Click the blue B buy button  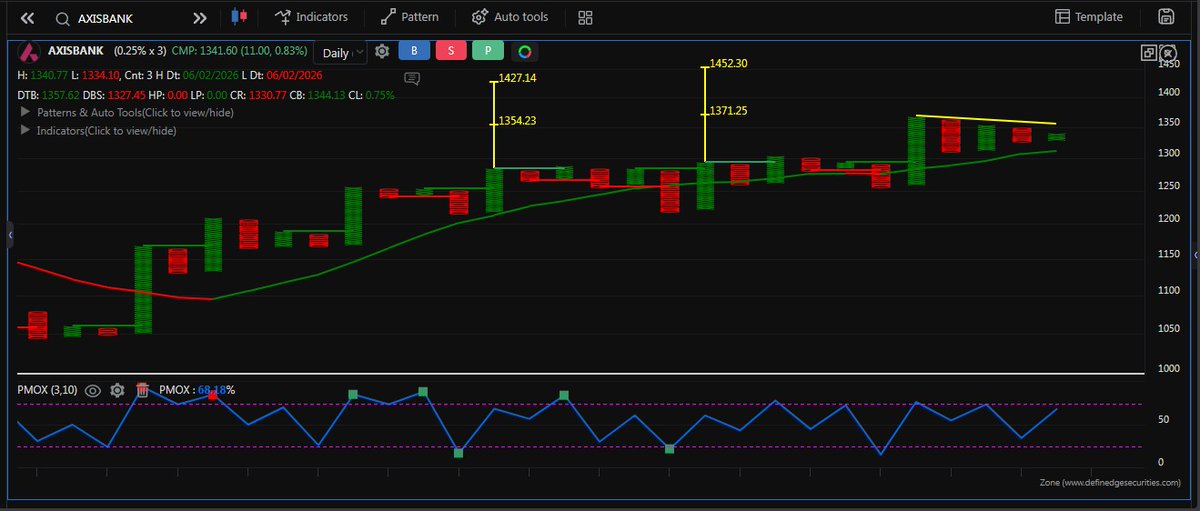414,51
